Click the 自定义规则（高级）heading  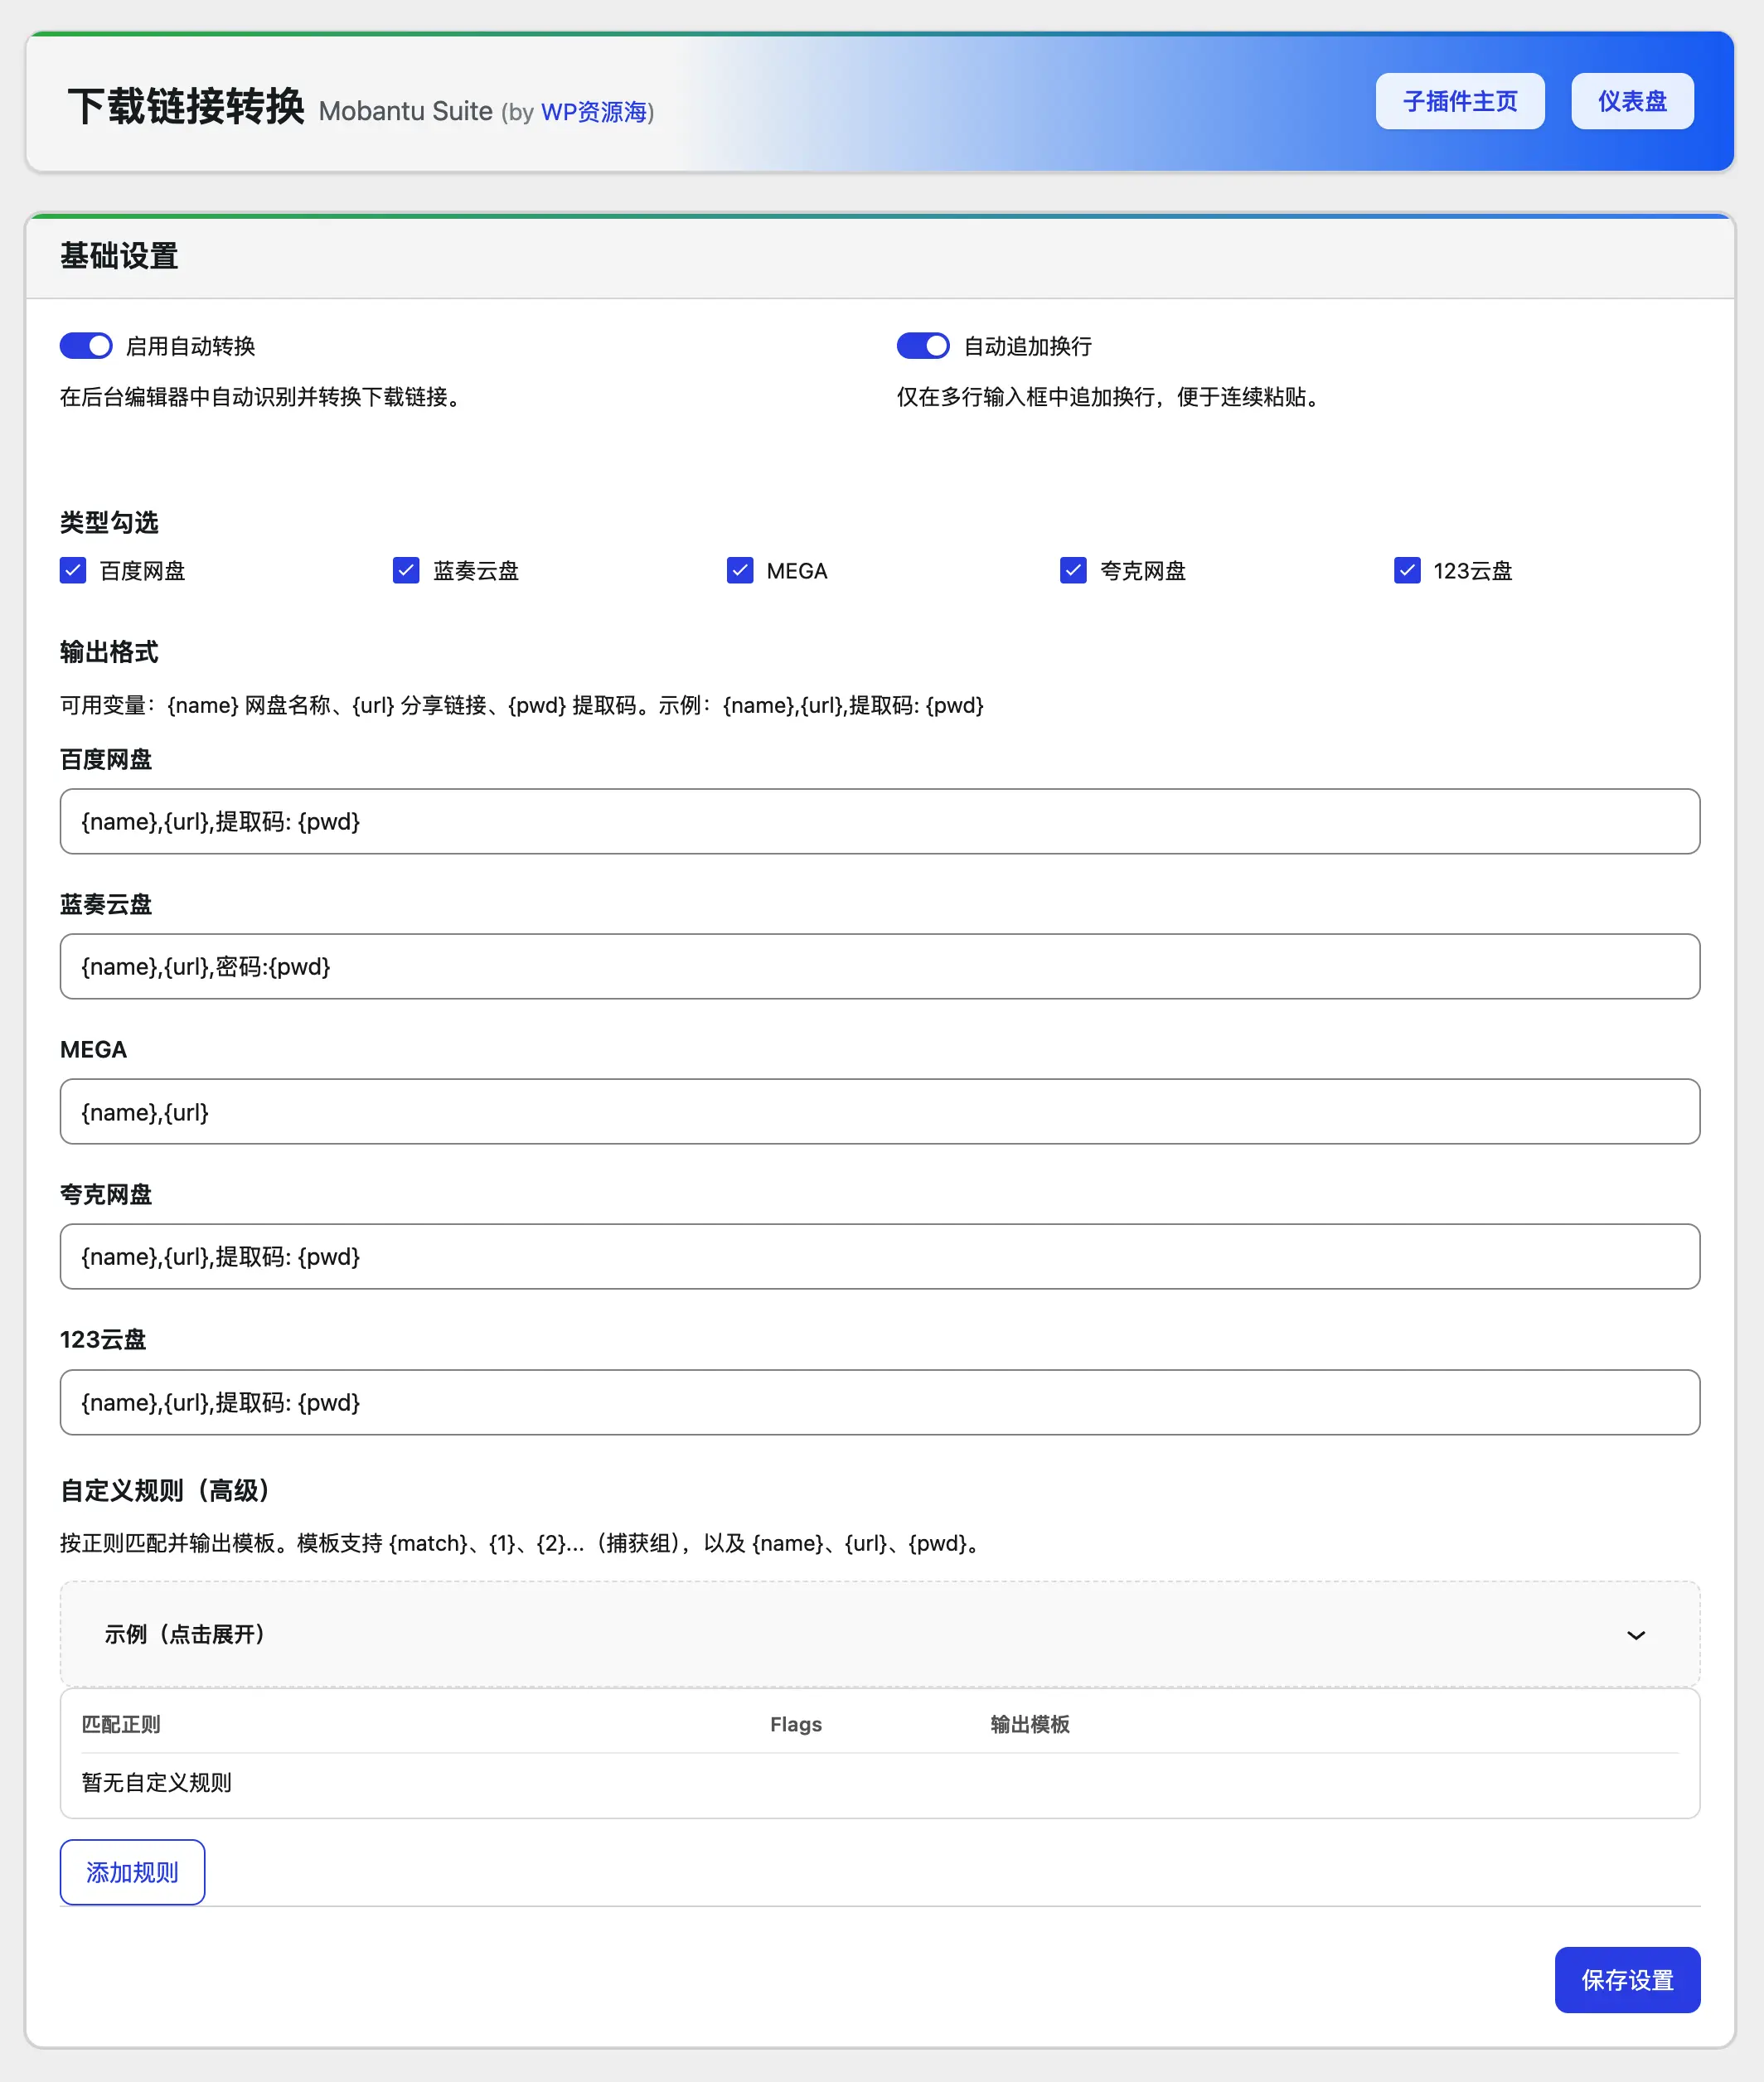click(x=166, y=1491)
